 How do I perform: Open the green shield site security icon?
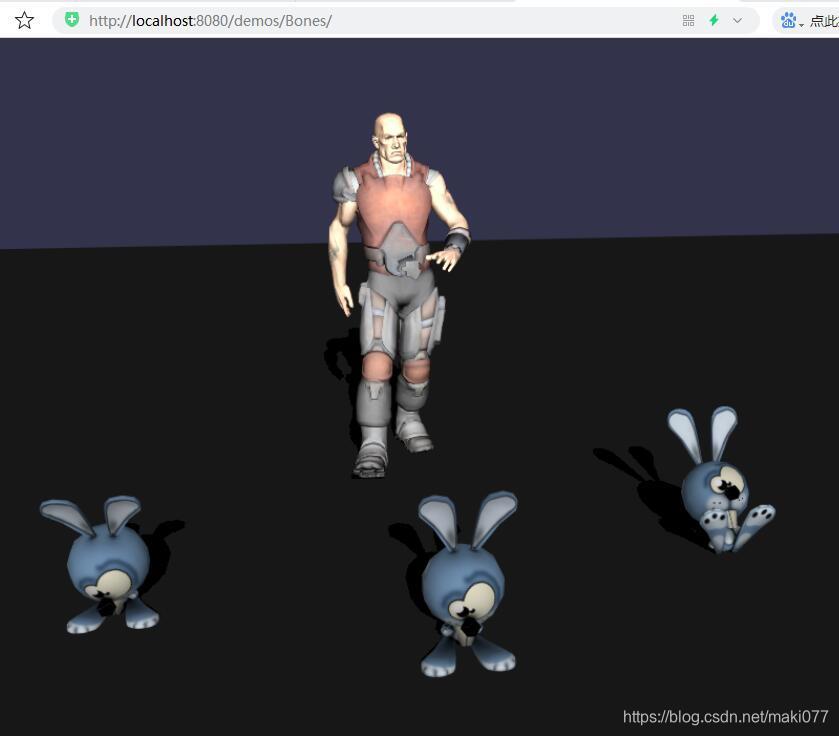(72, 20)
